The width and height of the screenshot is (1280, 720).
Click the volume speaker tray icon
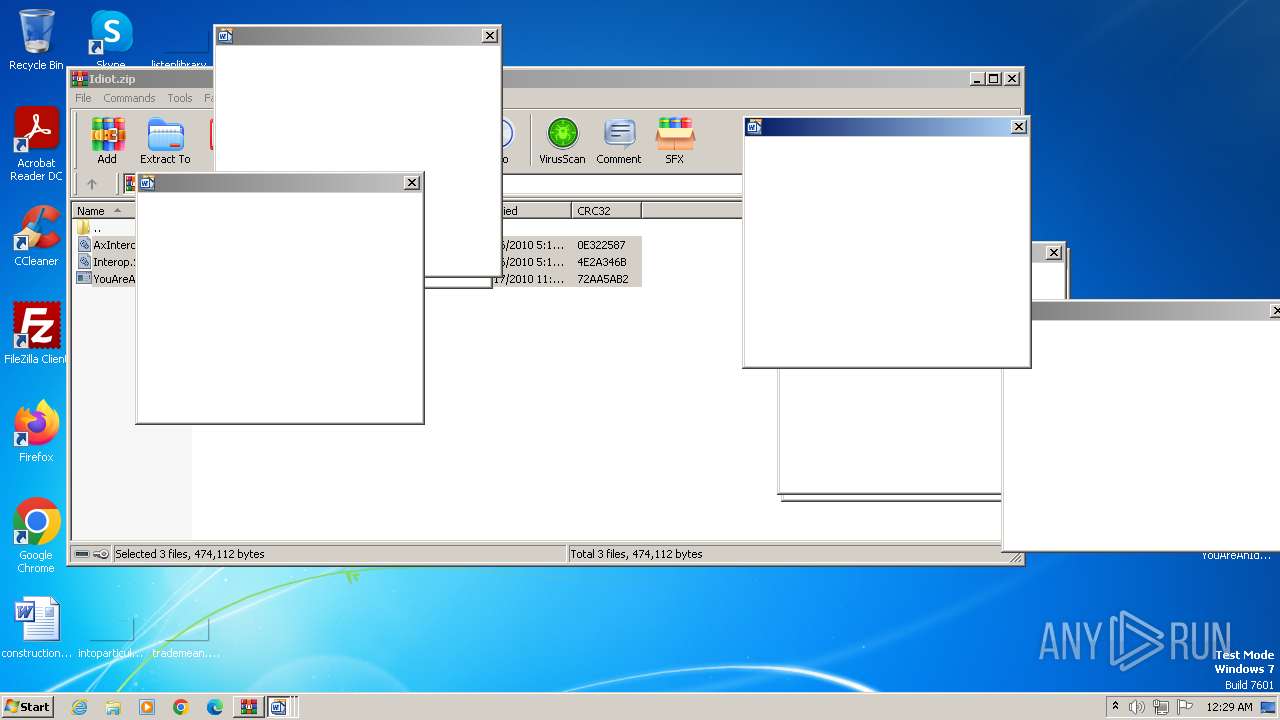tap(1137, 707)
